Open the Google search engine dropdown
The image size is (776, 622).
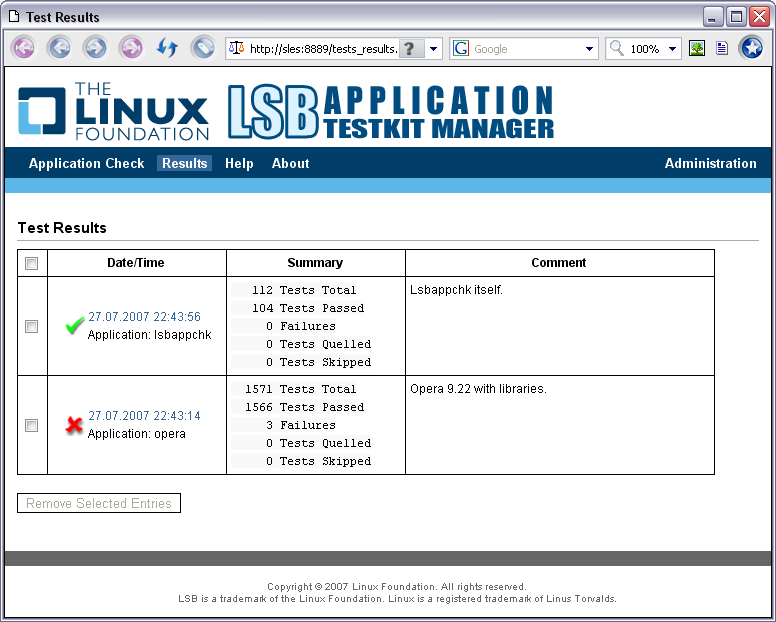pyautogui.click(x=589, y=48)
